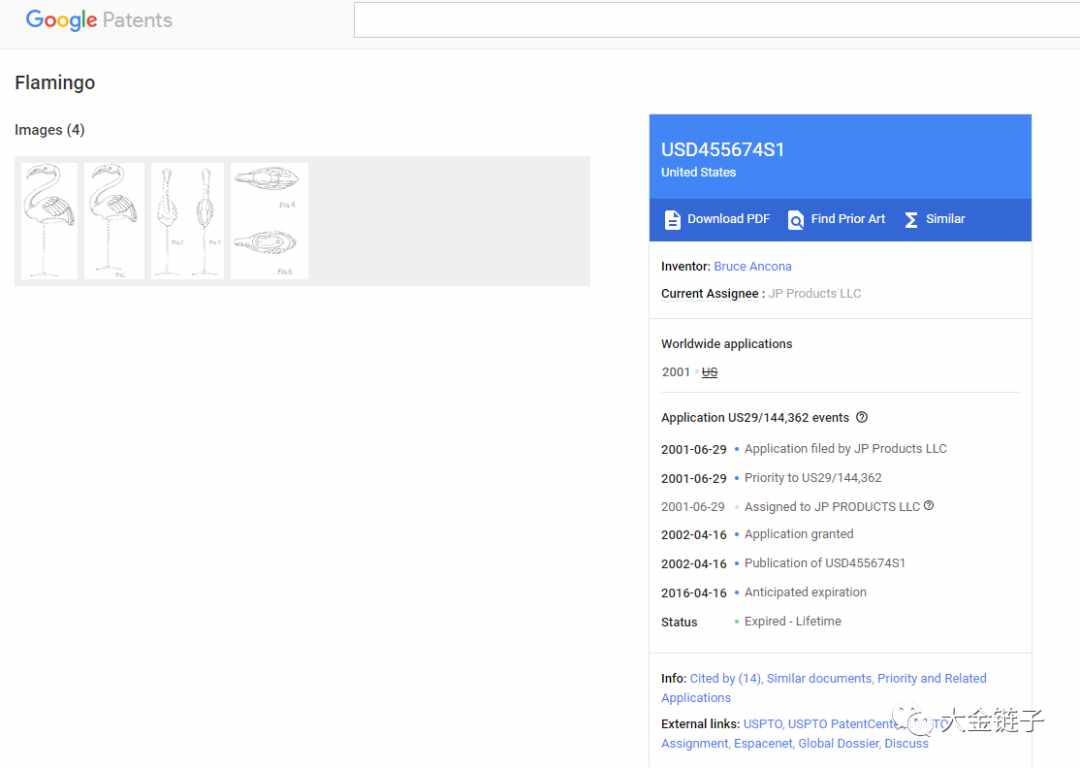
Task: Click the Expired - Lifetime status
Action: click(x=793, y=621)
